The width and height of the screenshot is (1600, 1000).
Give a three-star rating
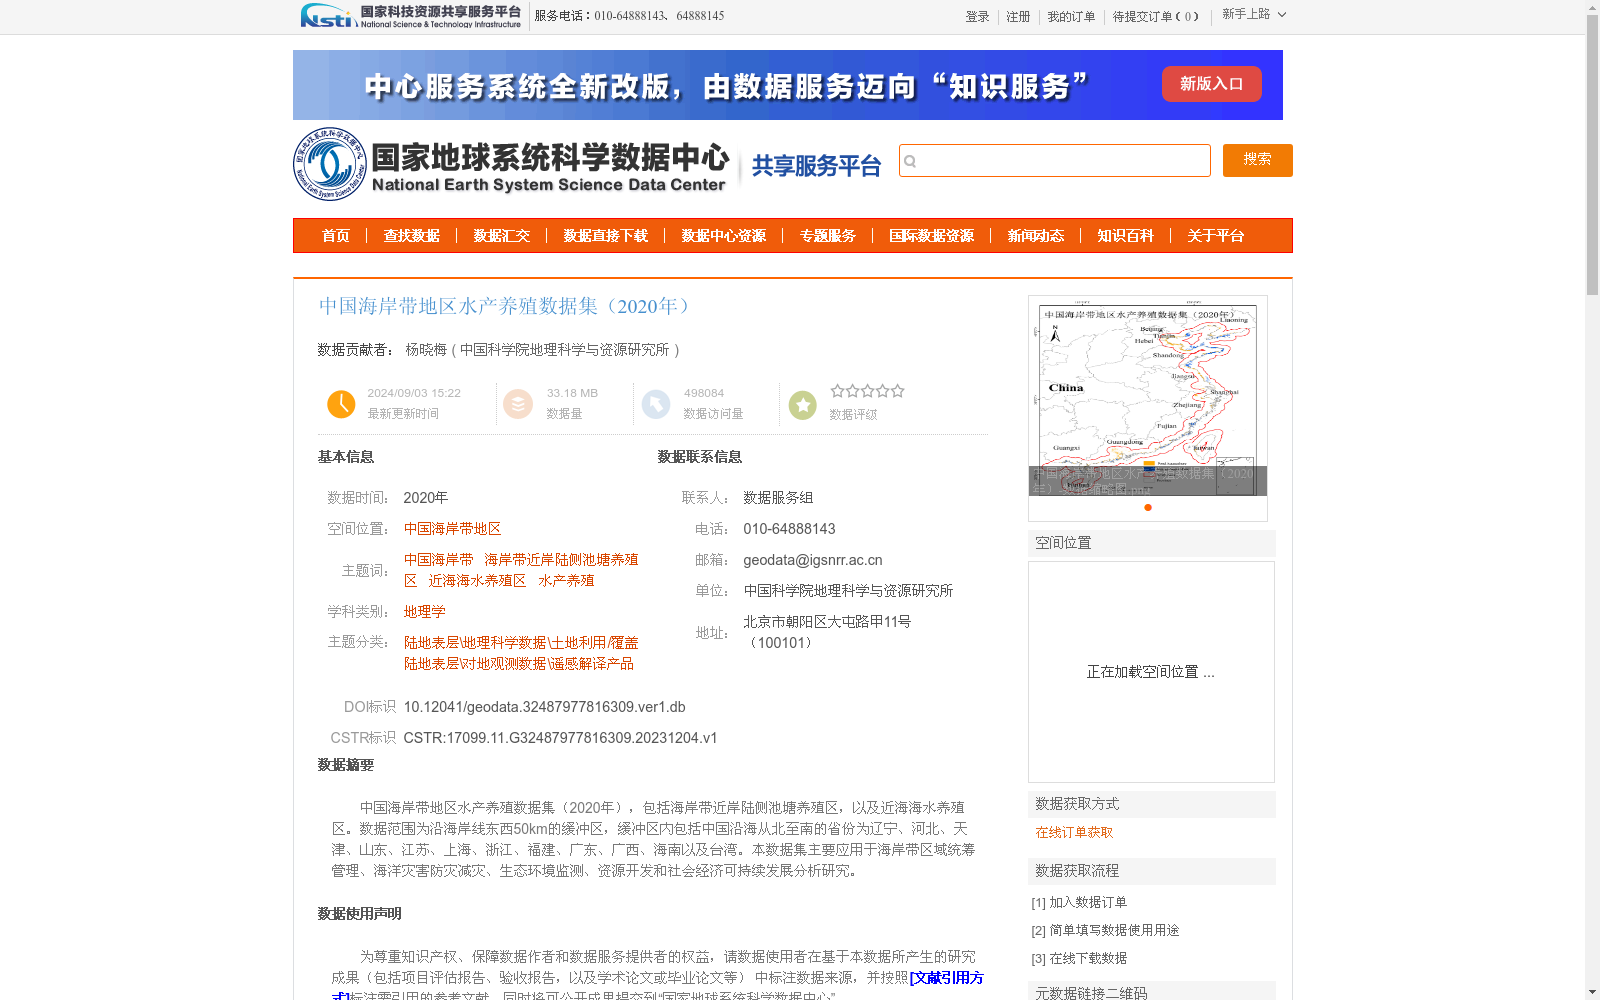868,391
